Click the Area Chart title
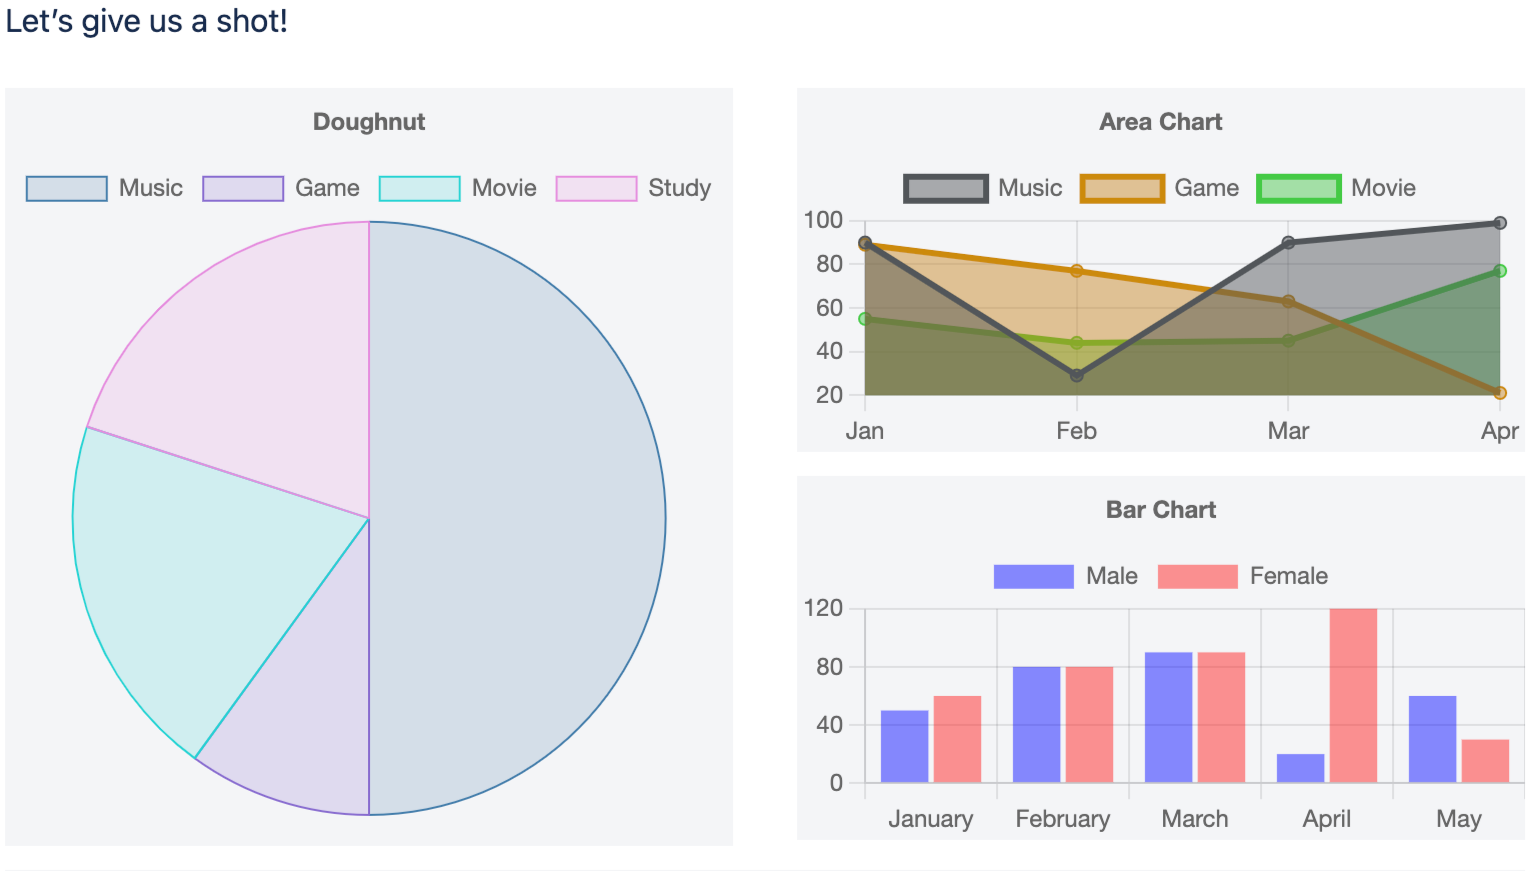Screen dimensions: 1530x871 pos(1160,121)
